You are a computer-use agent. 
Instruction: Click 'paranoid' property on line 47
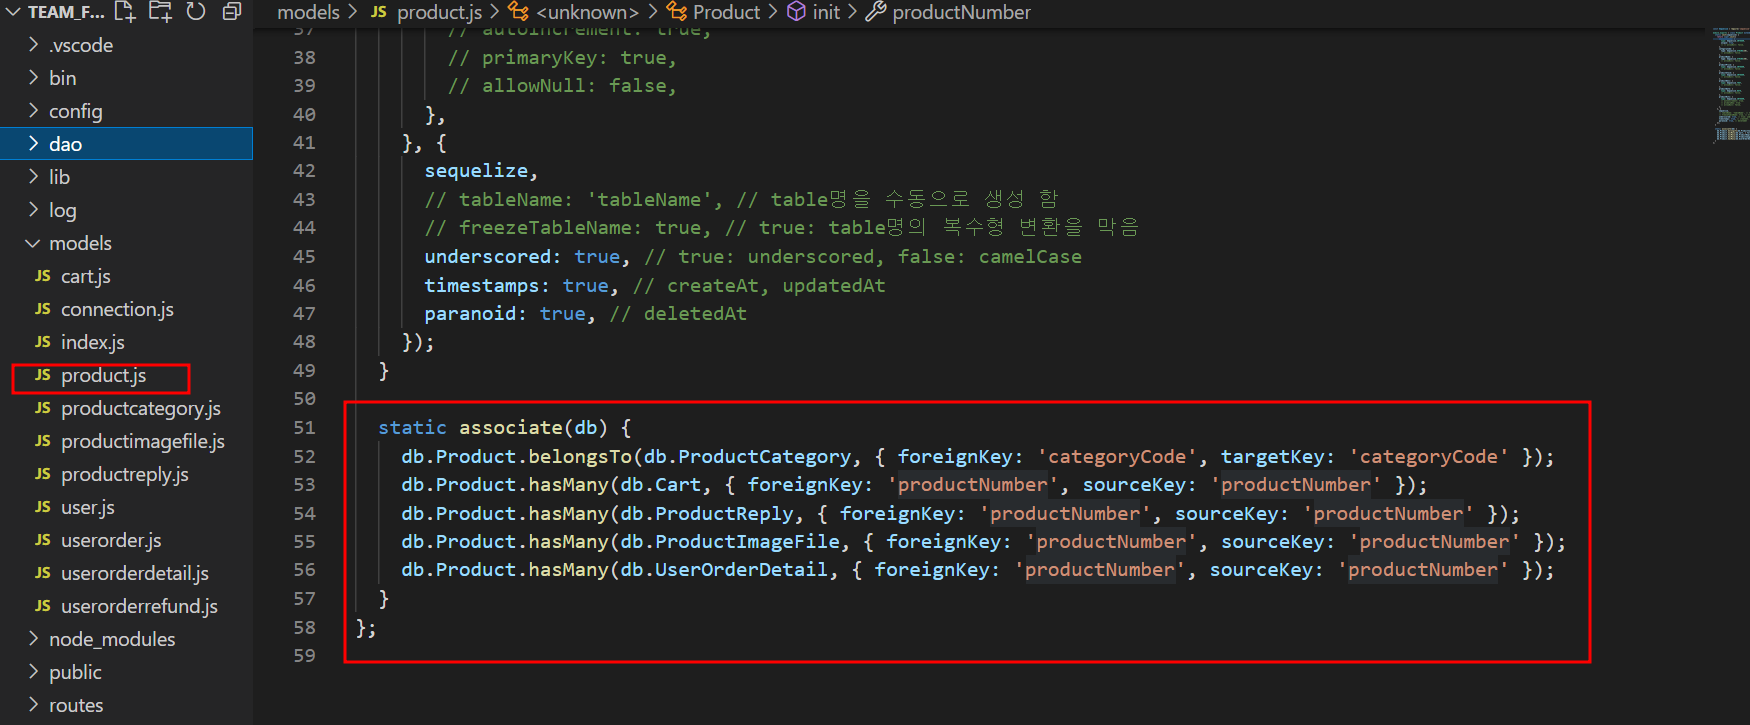(470, 314)
